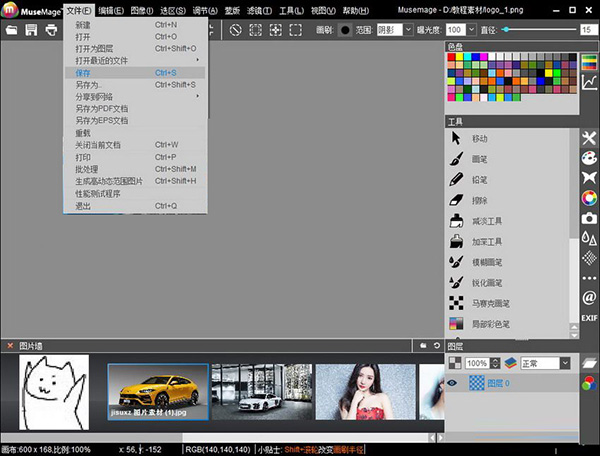Open the 编辑(E) menu in menu bar
Image resolution: width=600 pixels, height=456 pixels.
[x=111, y=10]
